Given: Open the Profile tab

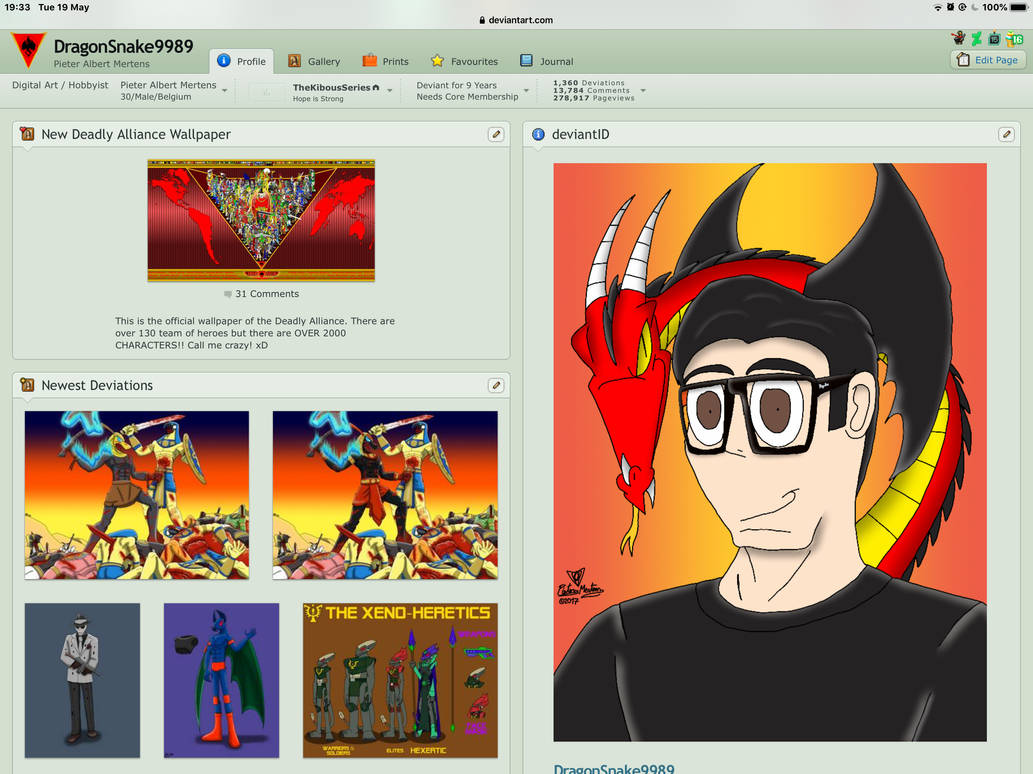Looking at the screenshot, I should click(x=242, y=61).
